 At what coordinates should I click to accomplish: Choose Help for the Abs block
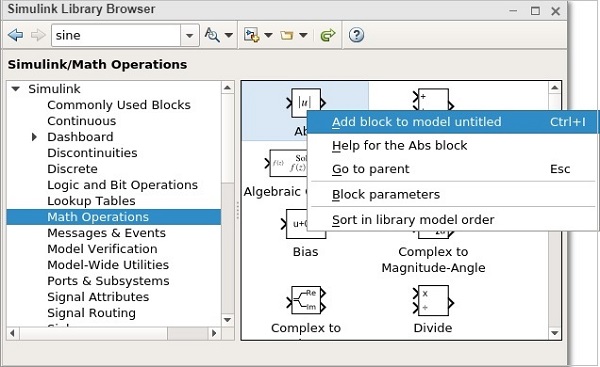[452, 145]
